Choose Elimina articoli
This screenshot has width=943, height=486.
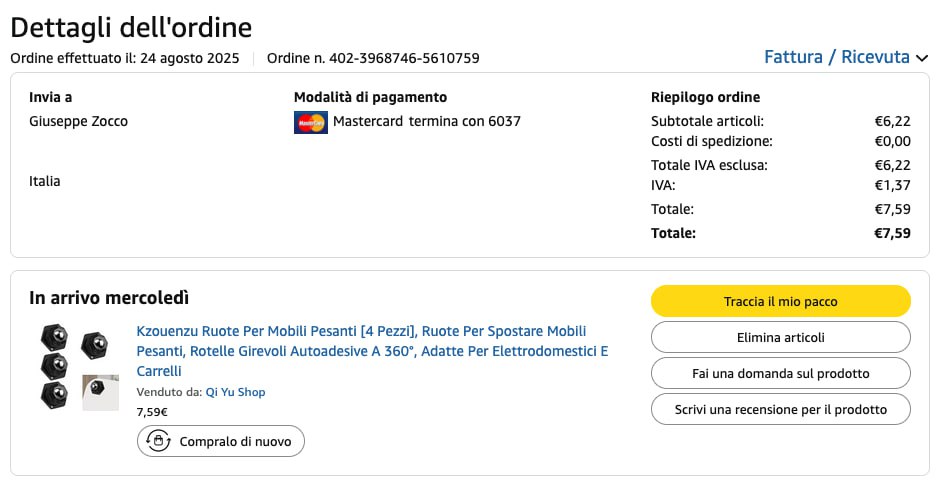780,337
